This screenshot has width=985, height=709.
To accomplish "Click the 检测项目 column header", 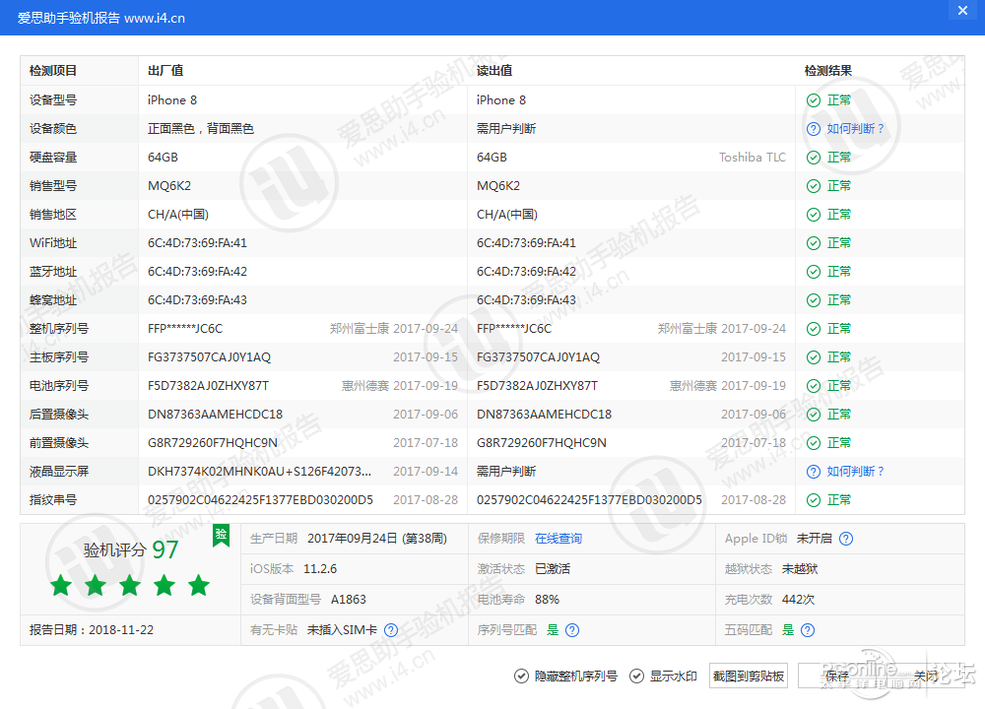I will [53, 71].
